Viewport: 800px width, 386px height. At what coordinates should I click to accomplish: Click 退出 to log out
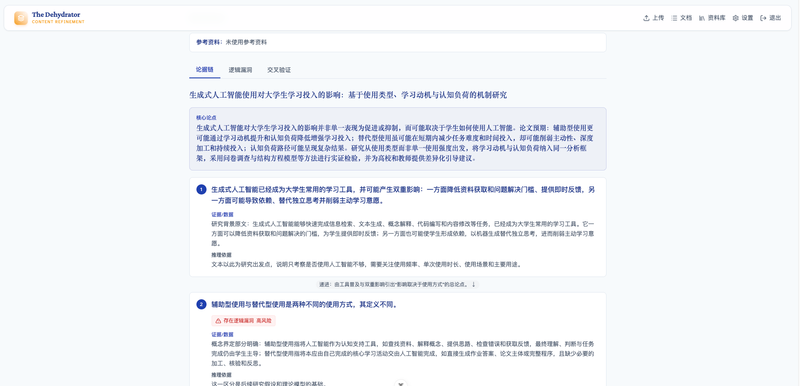pos(771,18)
